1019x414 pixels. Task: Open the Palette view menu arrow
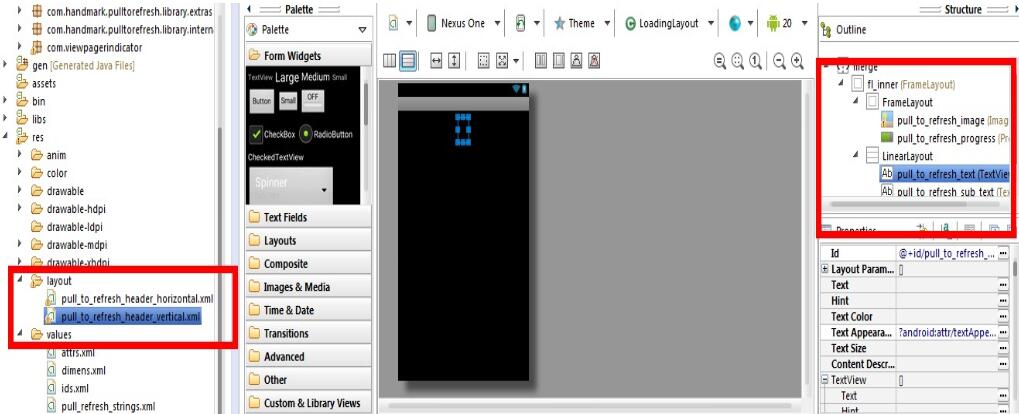363,30
